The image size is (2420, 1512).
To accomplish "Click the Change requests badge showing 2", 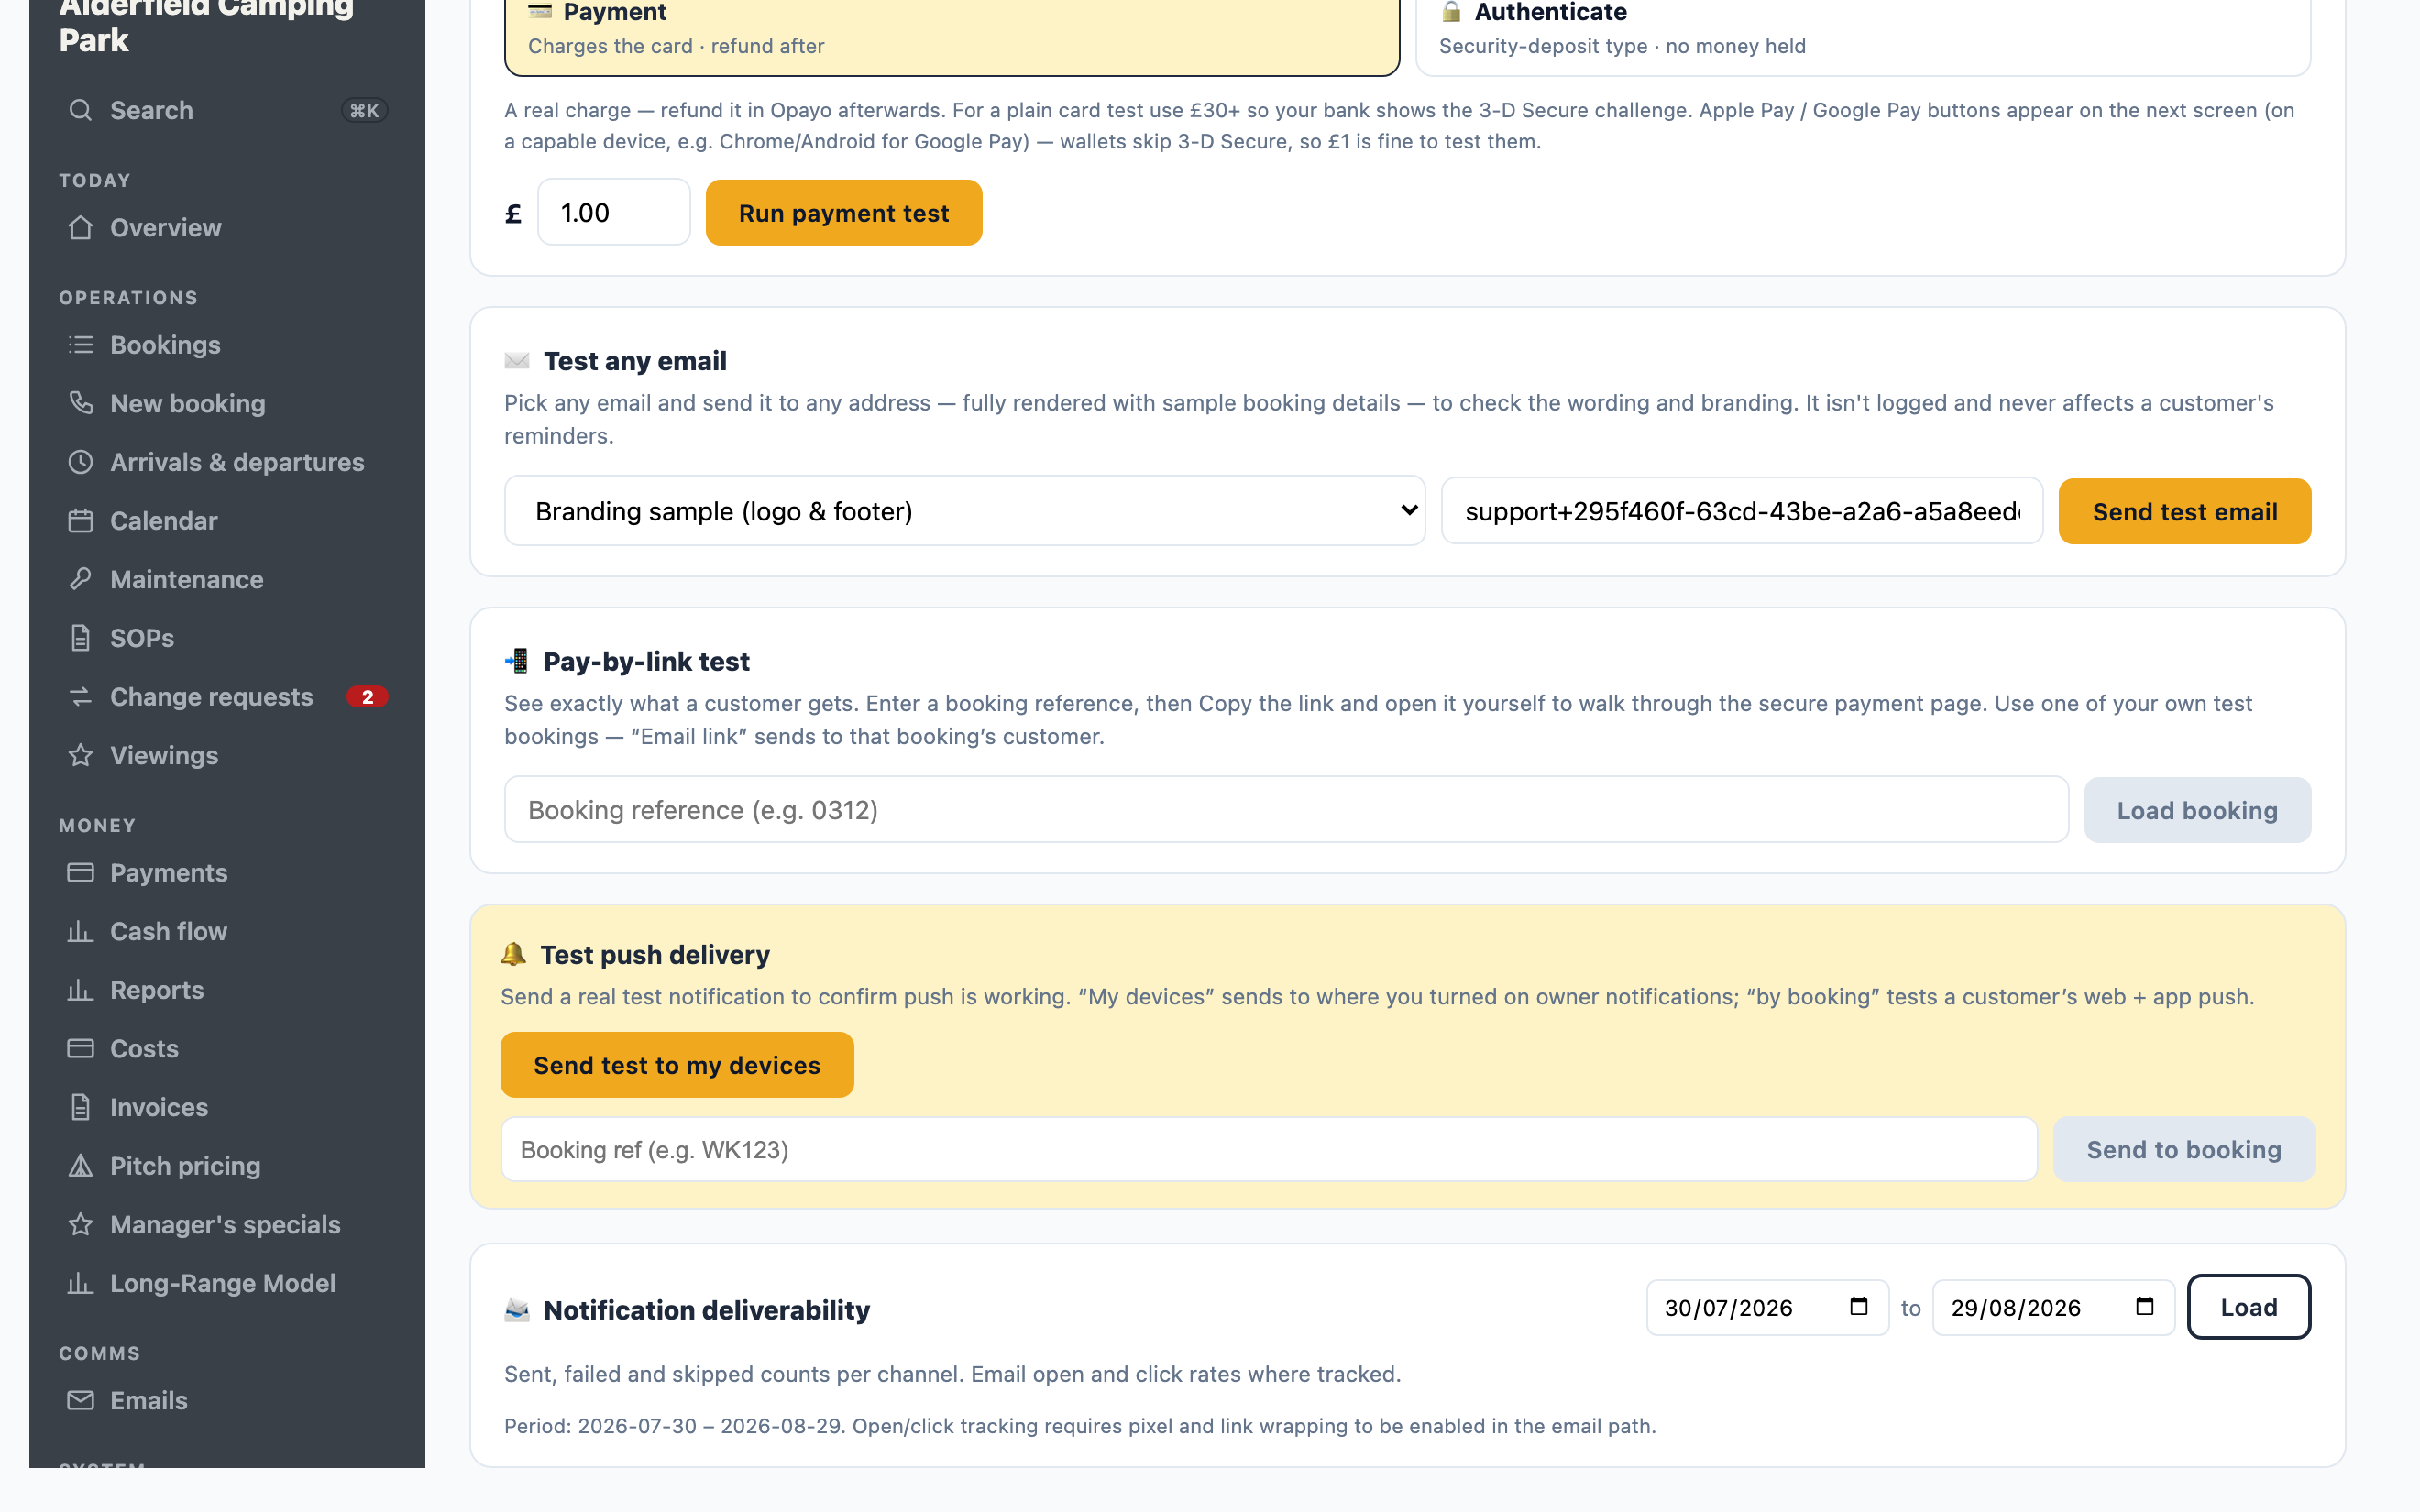I will tap(367, 697).
